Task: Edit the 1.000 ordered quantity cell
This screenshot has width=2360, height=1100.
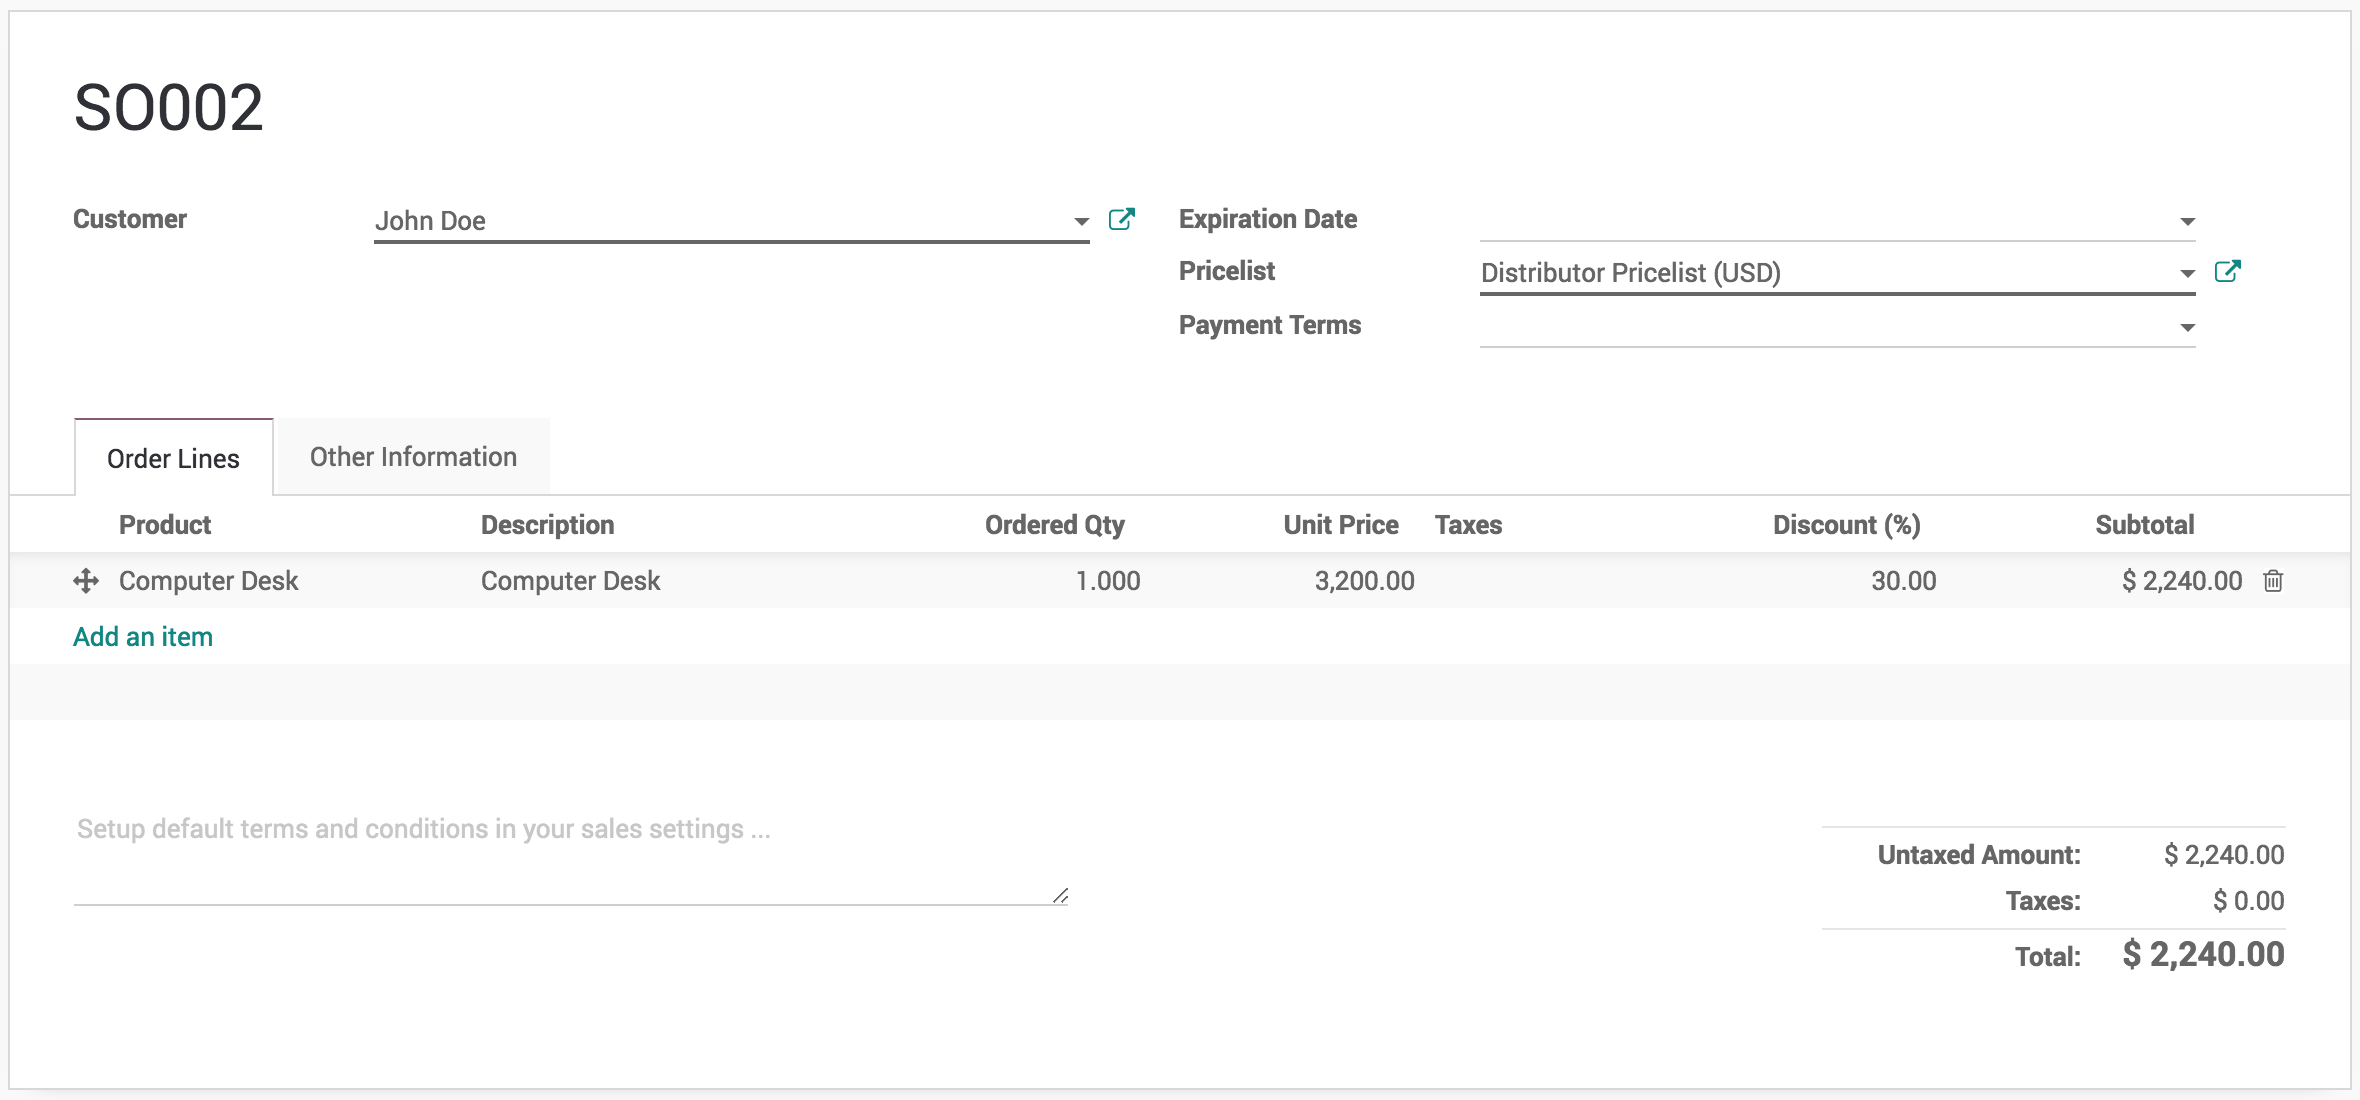Action: pos(1107,581)
